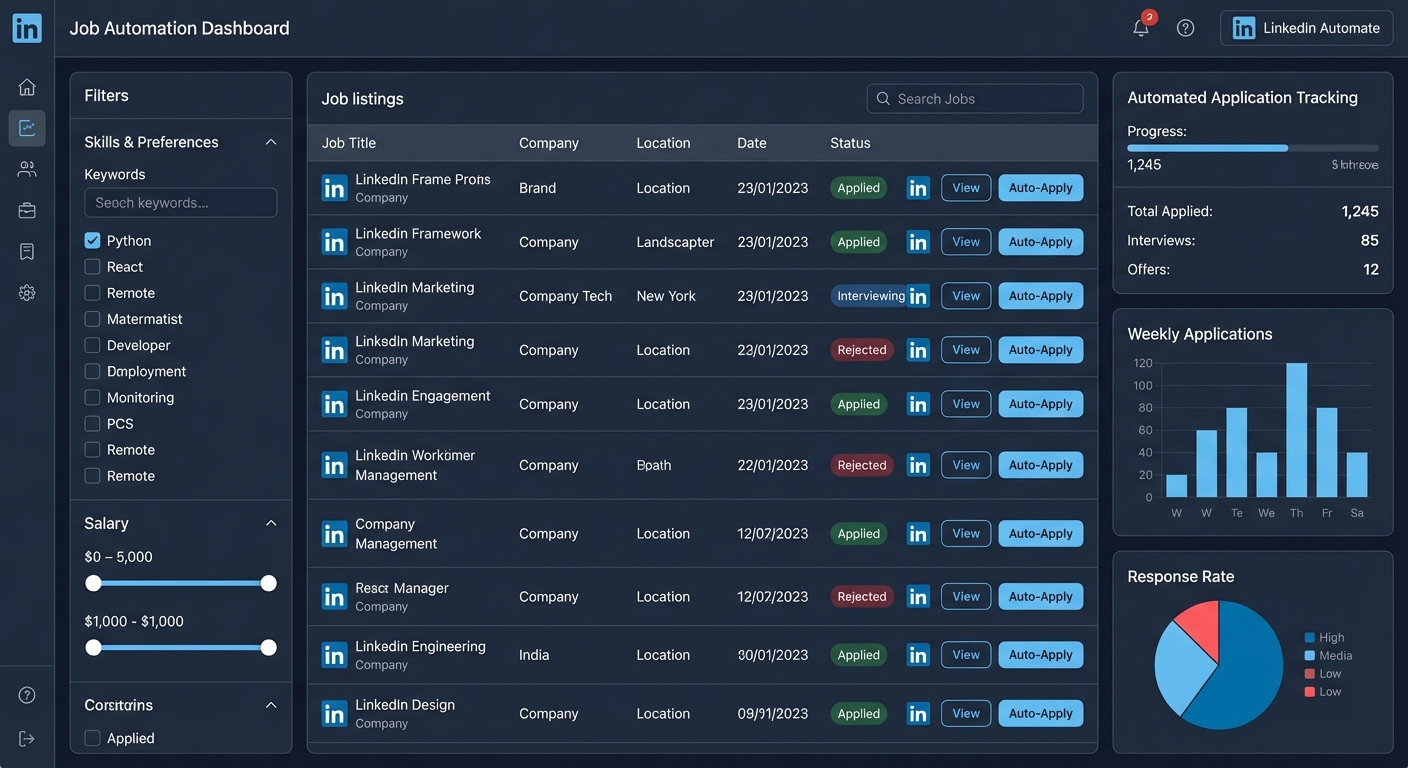The image size is (1408, 768).
Task: Click LinkedIn icon after LinkedIn Engineering's Applied badge
Action: tap(918, 655)
